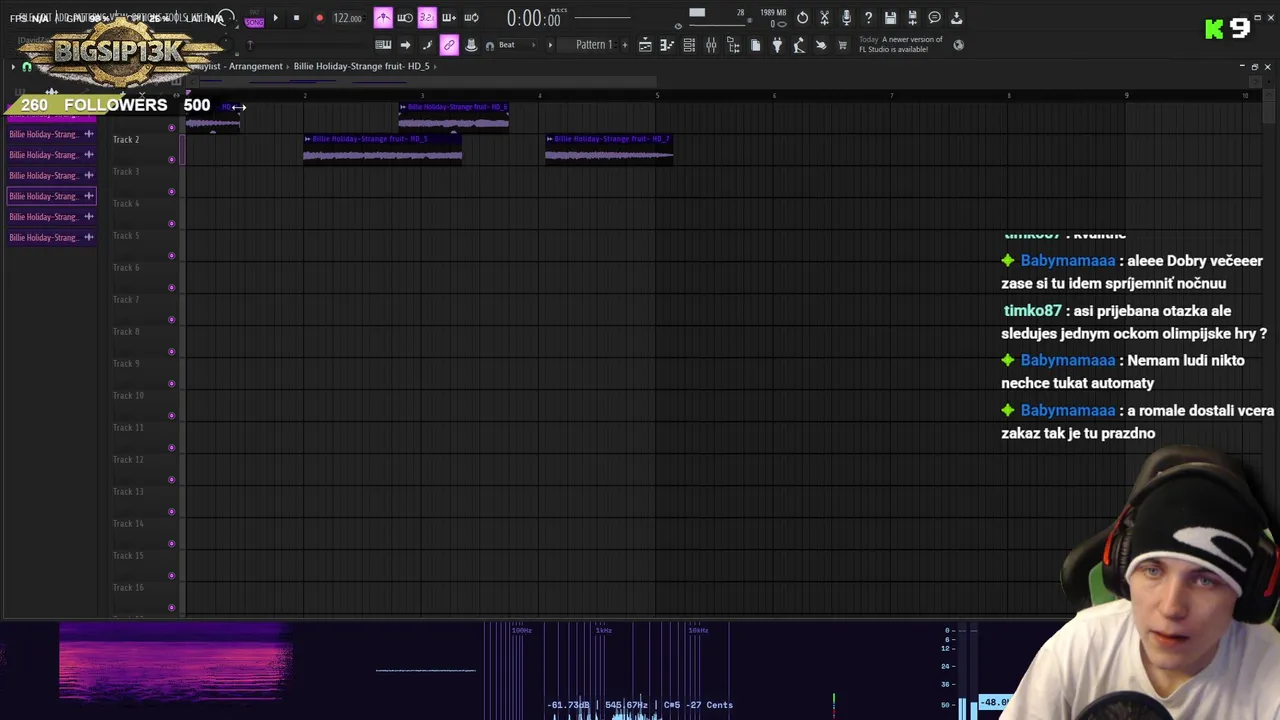Start playback with the play button
Image resolution: width=1280 pixels, height=720 pixels.
coord(276,18)
